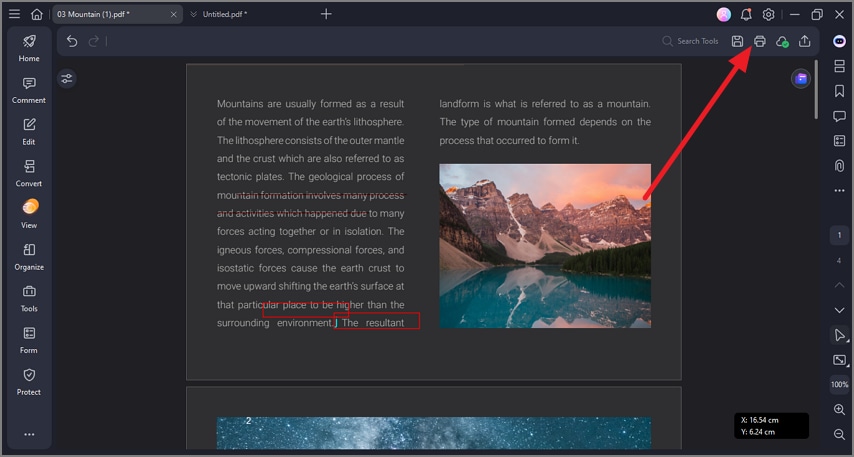Open the bookmarks panel
The height and width of the screenshot is (457, 854).
pyautogui.click(x=839, y=91)
